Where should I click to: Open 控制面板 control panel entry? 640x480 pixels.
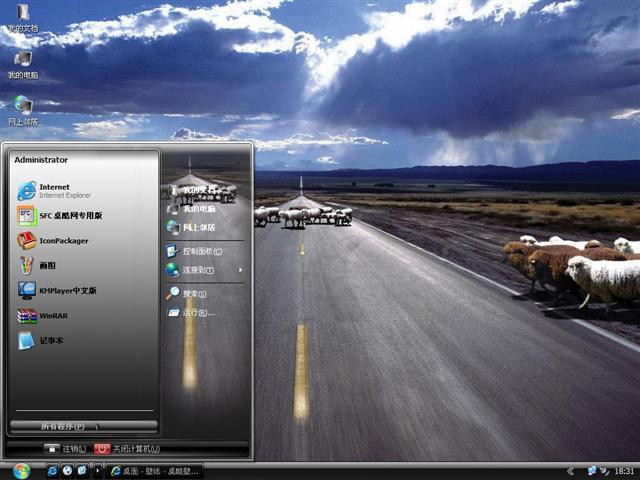click(194, 251)
